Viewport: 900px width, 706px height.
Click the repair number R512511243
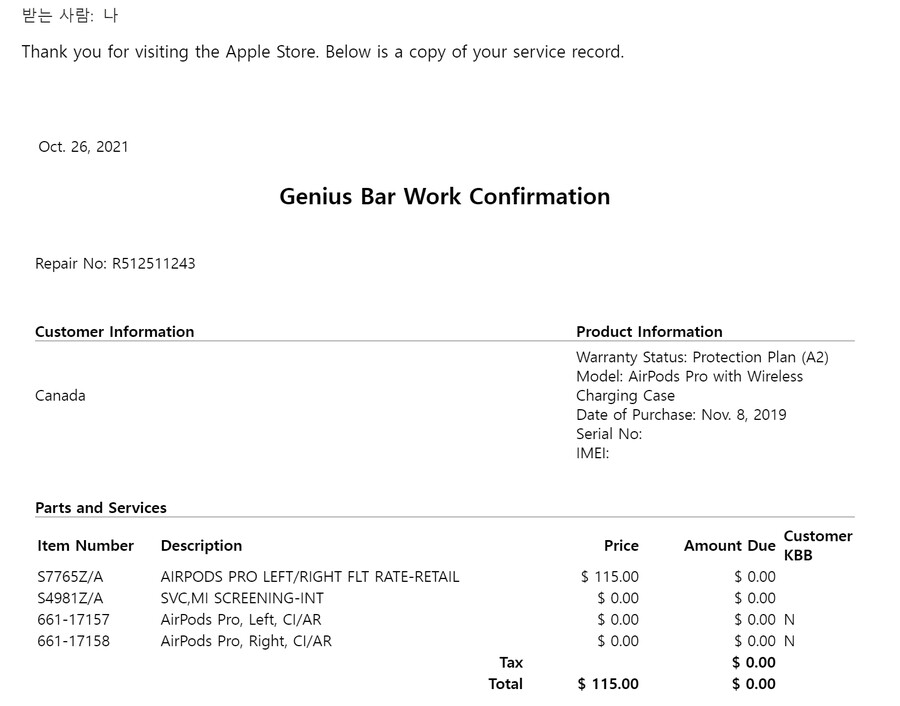[153, 264]
